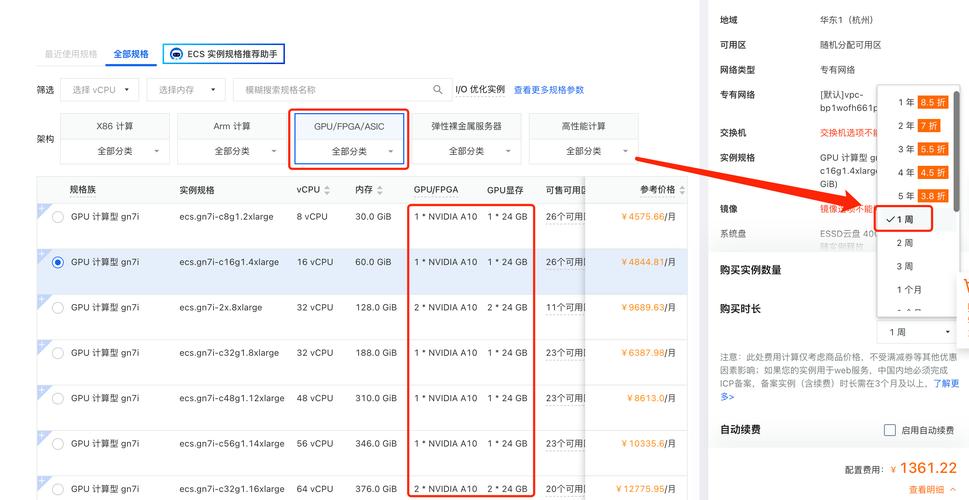Expand GPU/FPGA/ASIC 全部分类 dropdown
The image size is (969, 500).
pyautogui.click(x=349, y=152)
